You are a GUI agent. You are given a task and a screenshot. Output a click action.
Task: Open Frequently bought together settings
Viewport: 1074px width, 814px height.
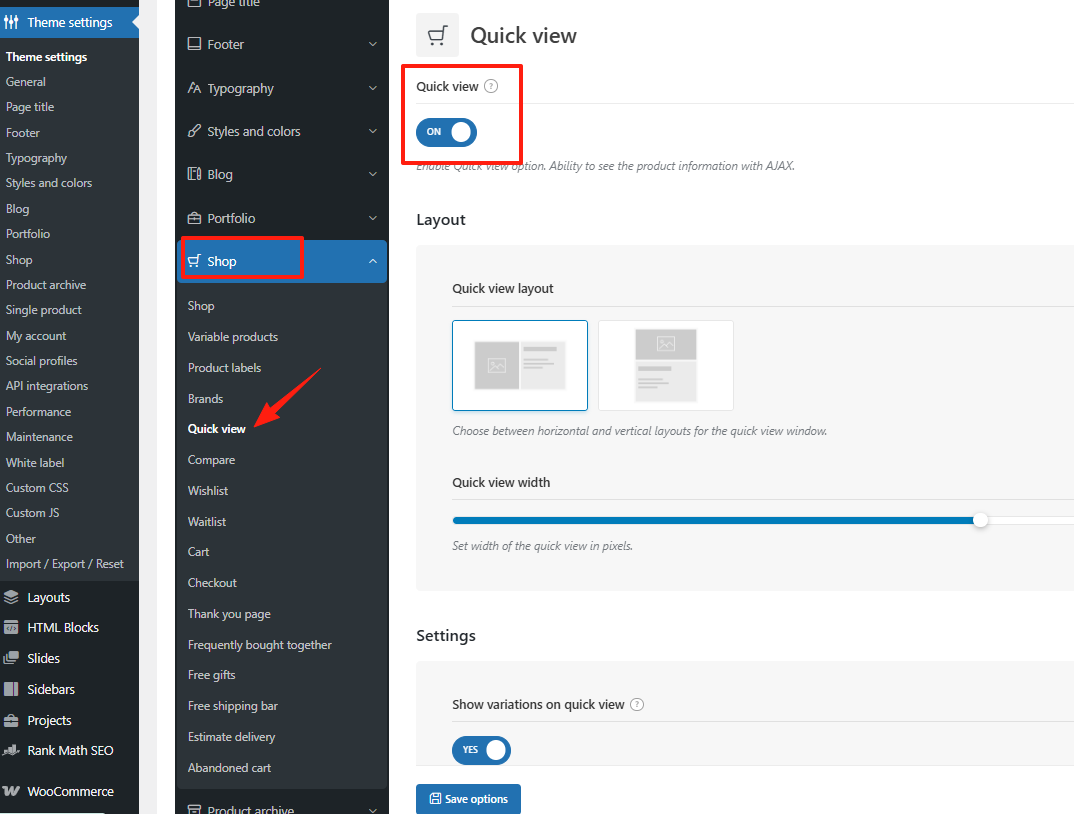point(260,645)
